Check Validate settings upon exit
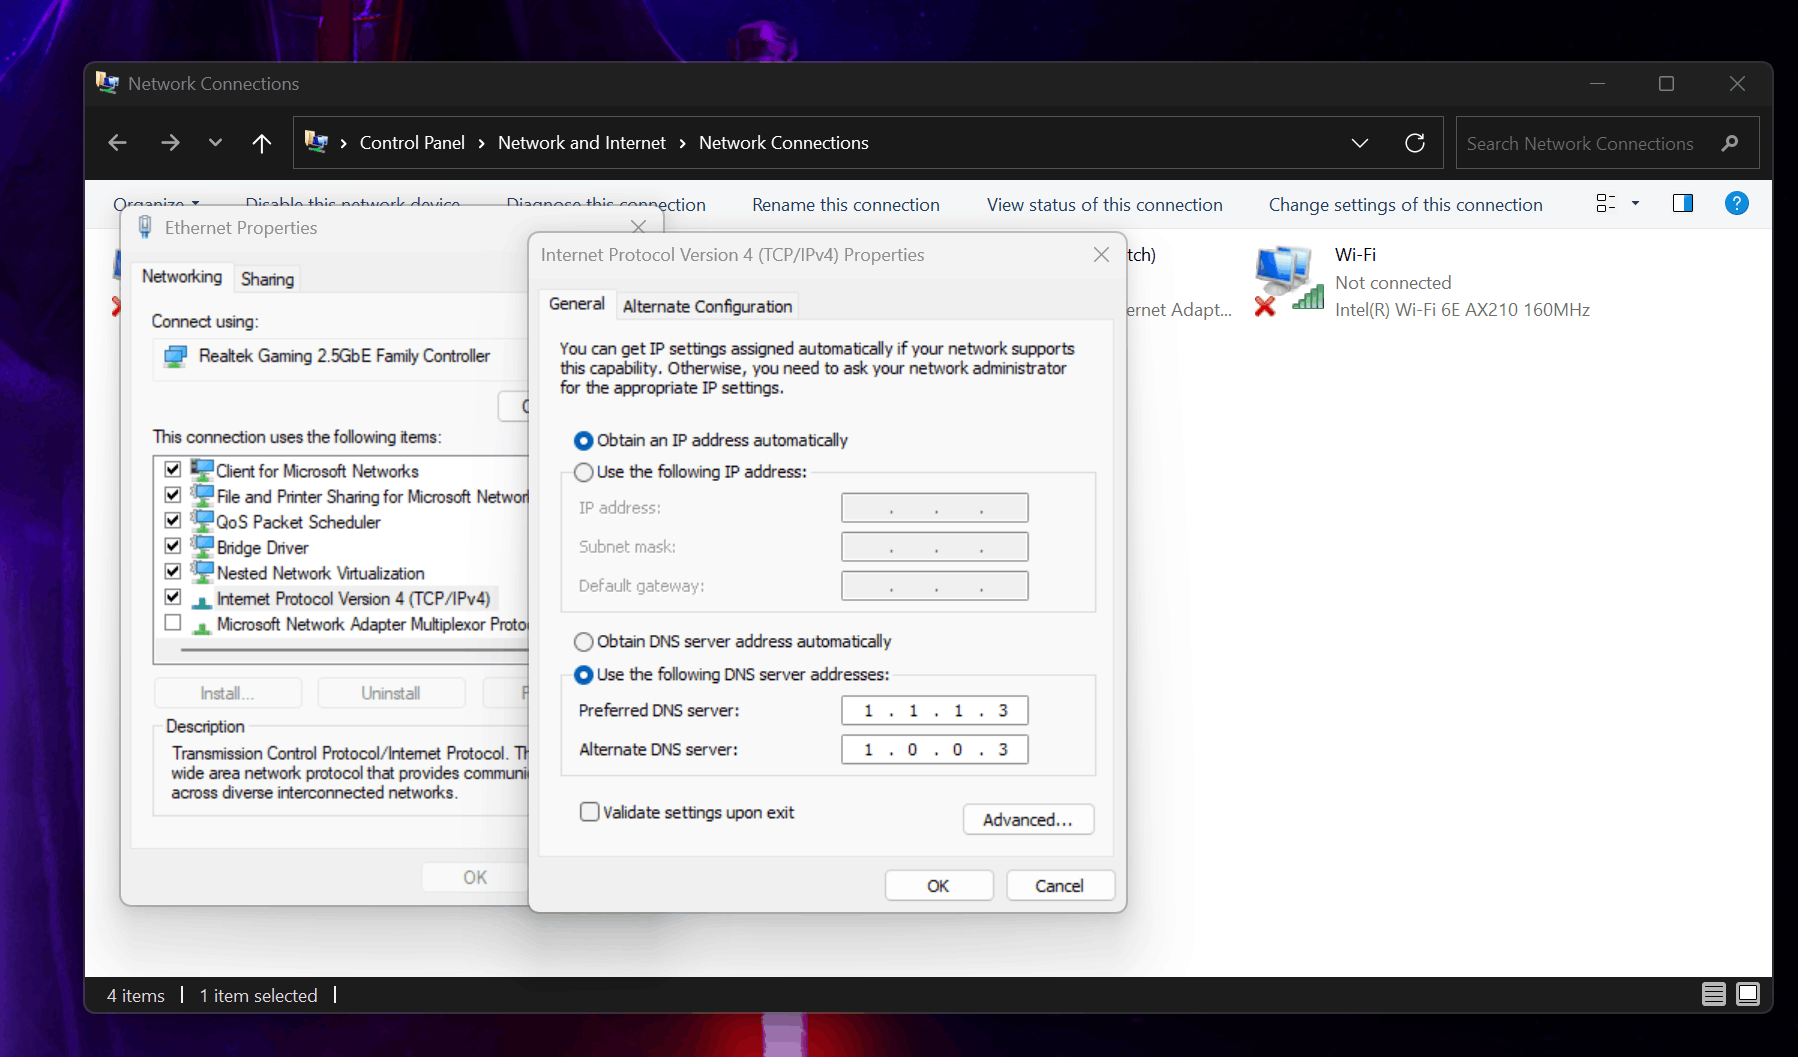 [x=589, y=811]
